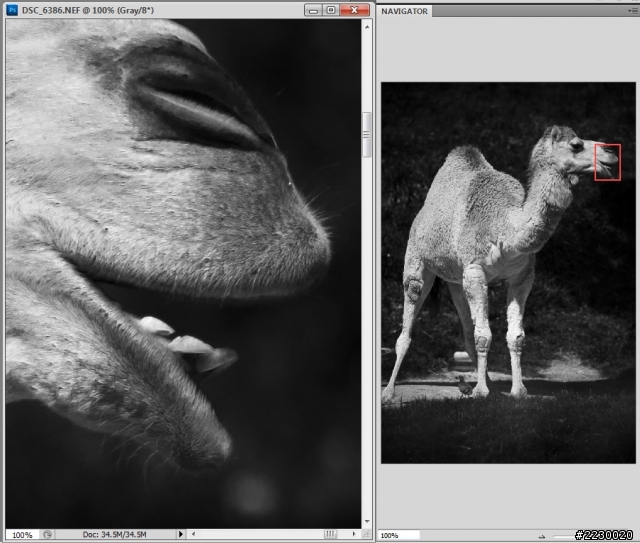Screen dimensions: 640x543
Task: Close the DSC_6386.NEF document window
Action: 354,10
